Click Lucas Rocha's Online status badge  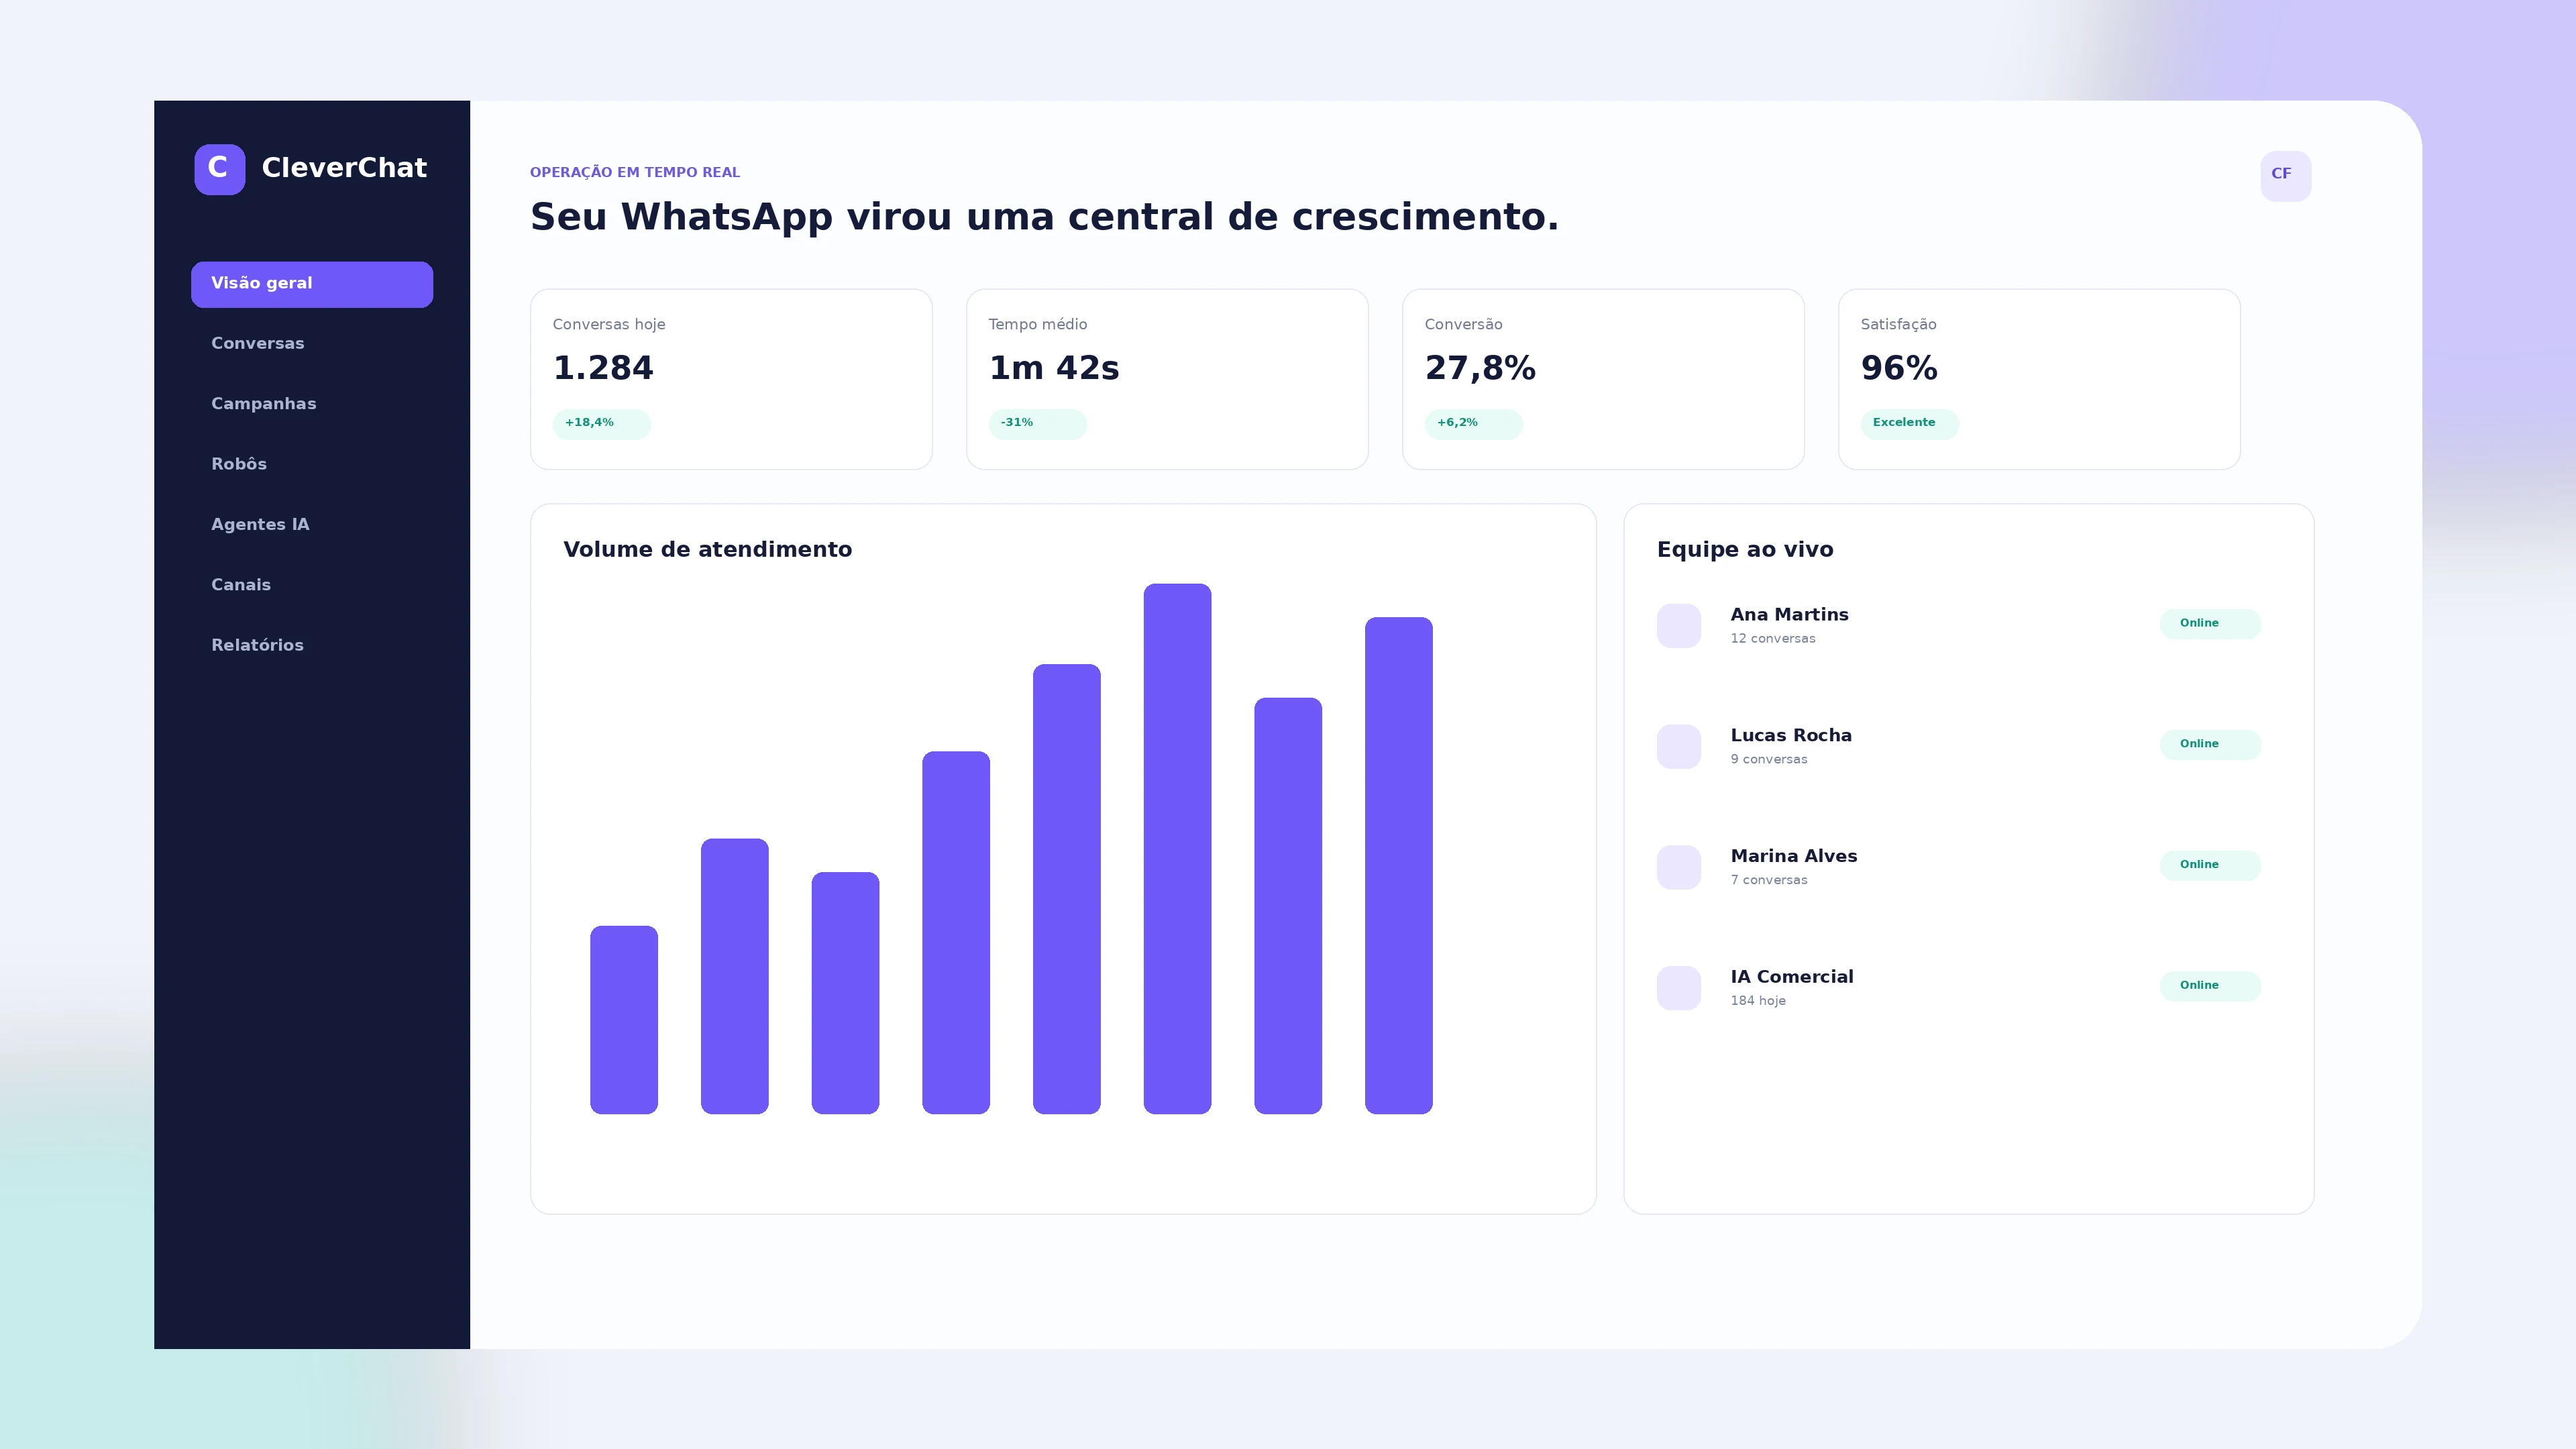click(2210, 745)
